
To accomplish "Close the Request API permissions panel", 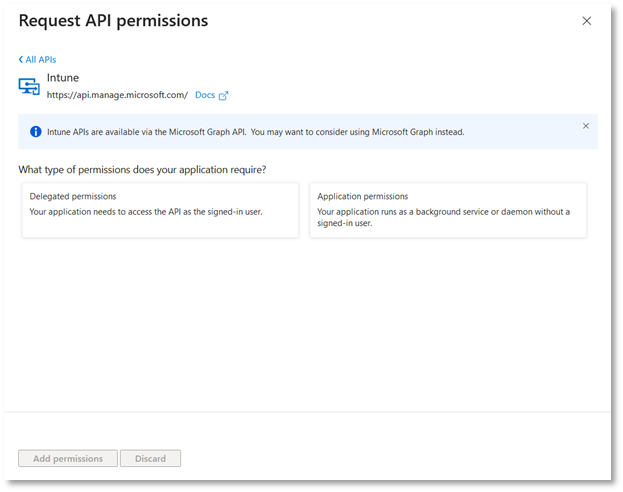I will pyautogui.click(x=586, y=21).
